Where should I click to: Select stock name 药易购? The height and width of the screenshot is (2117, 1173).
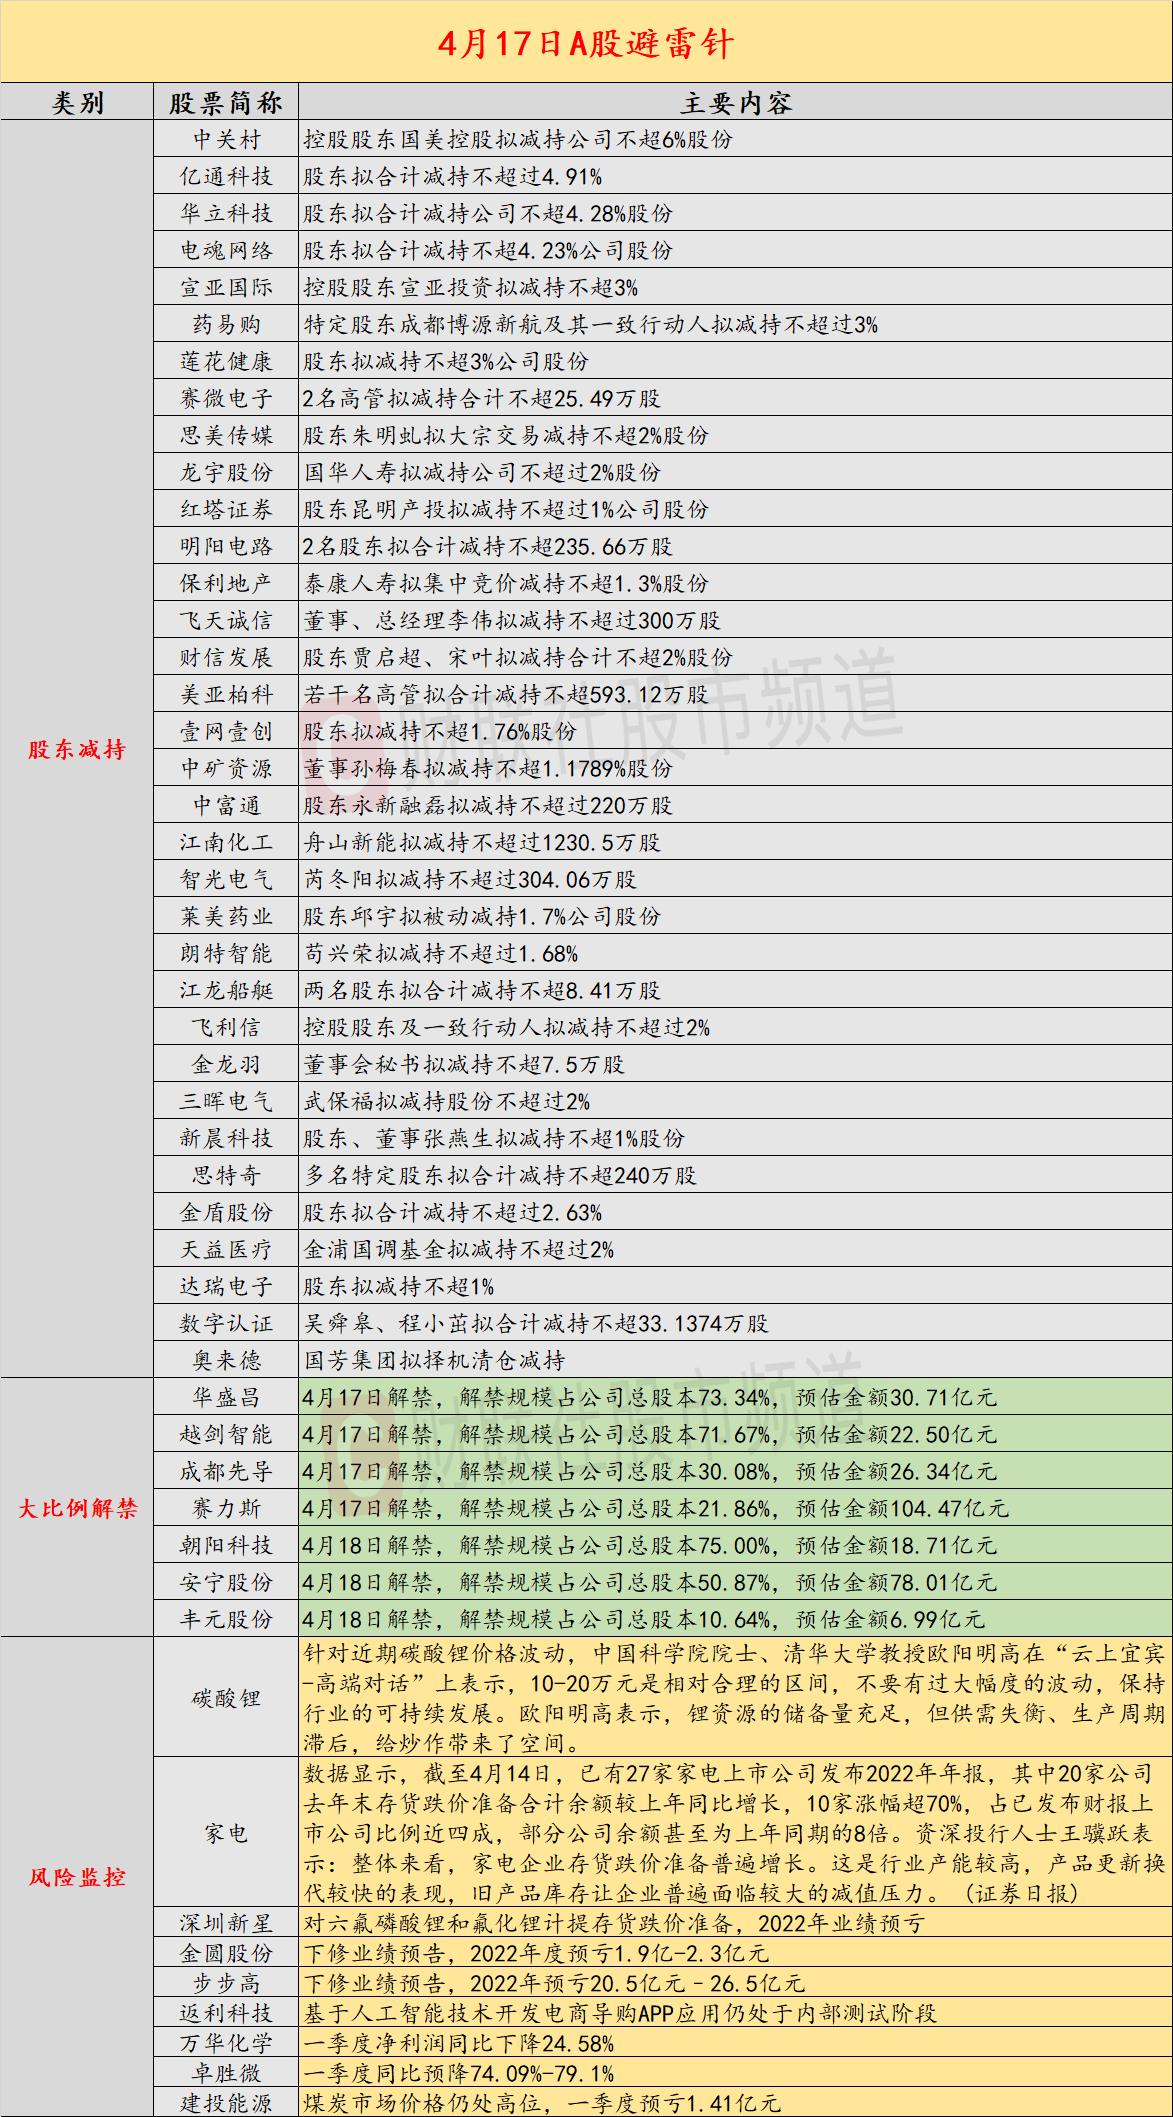click(226, 325)
